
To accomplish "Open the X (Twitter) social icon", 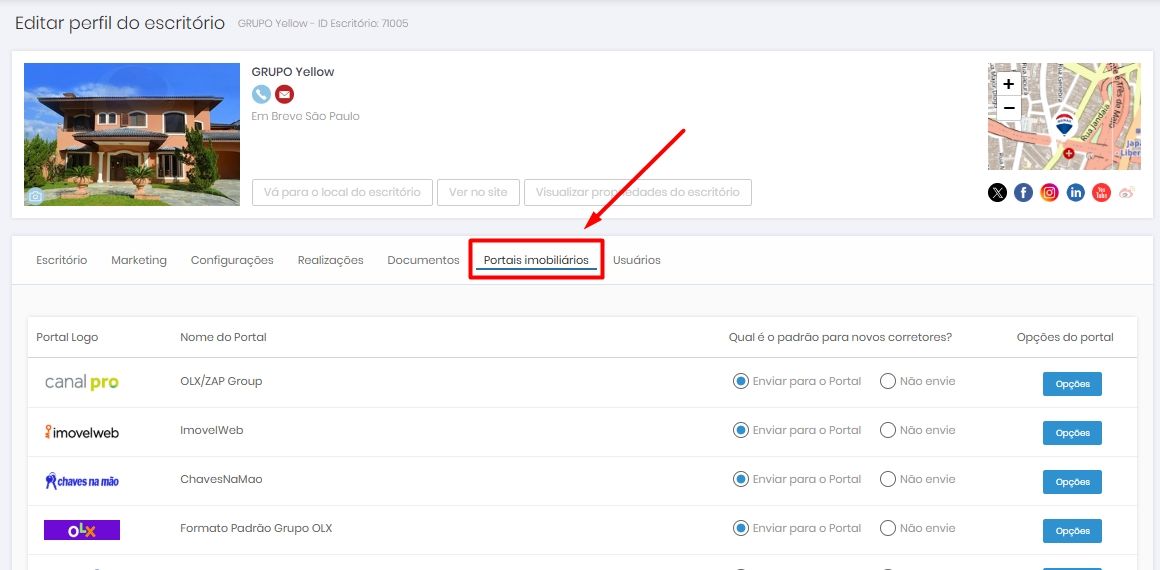I will coord(997,193).
